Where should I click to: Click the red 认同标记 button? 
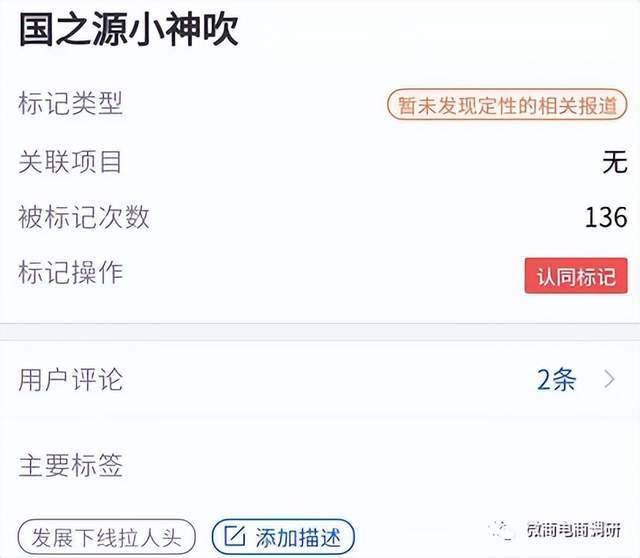tap(576, 276)
